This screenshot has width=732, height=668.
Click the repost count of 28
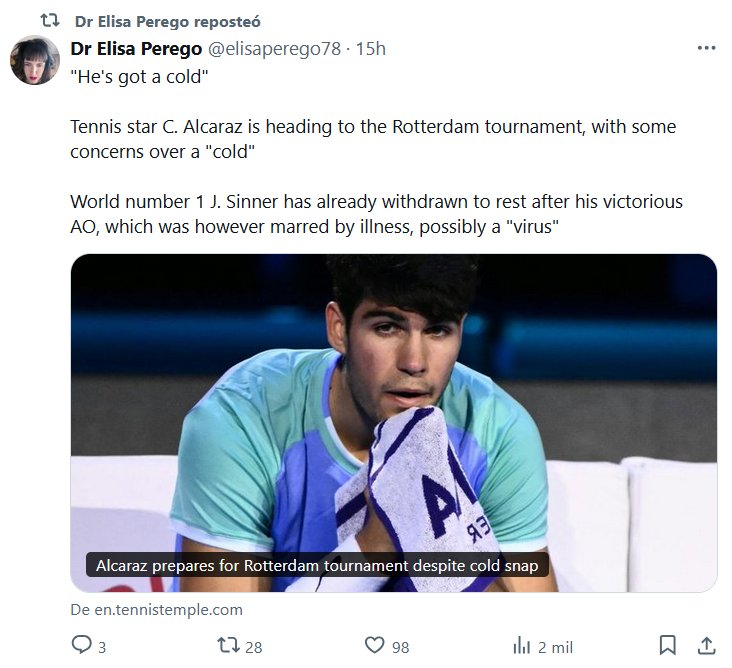pos(253,647)
